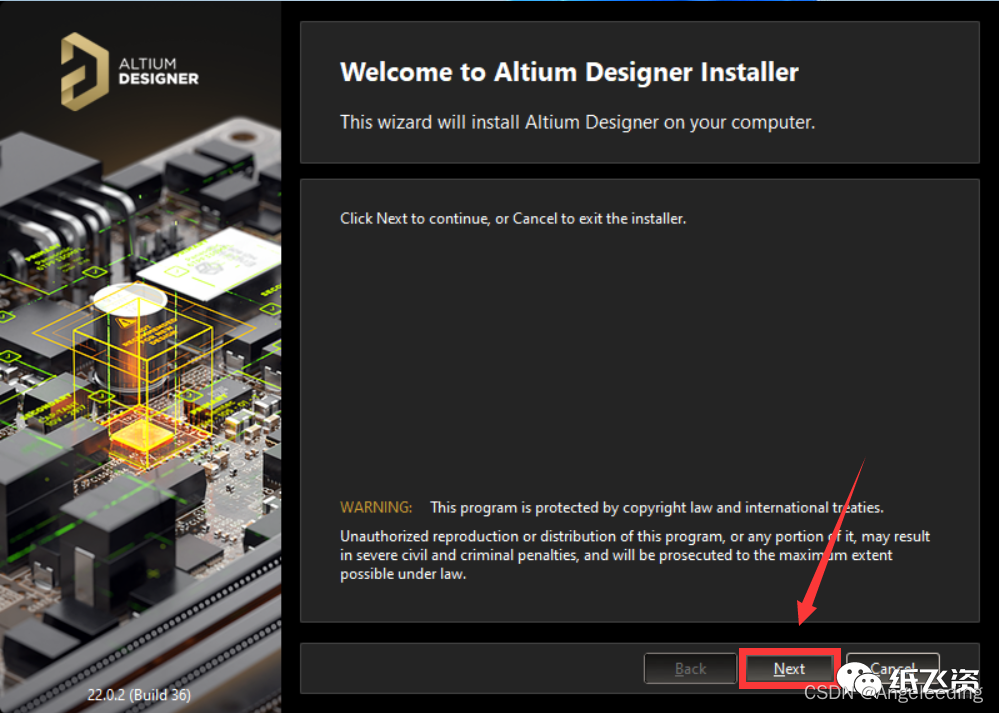Image resolution: width=999 pixels, height=713 pixels.
Task: Click the wizard install description subtitle
Action: (577, 122)
